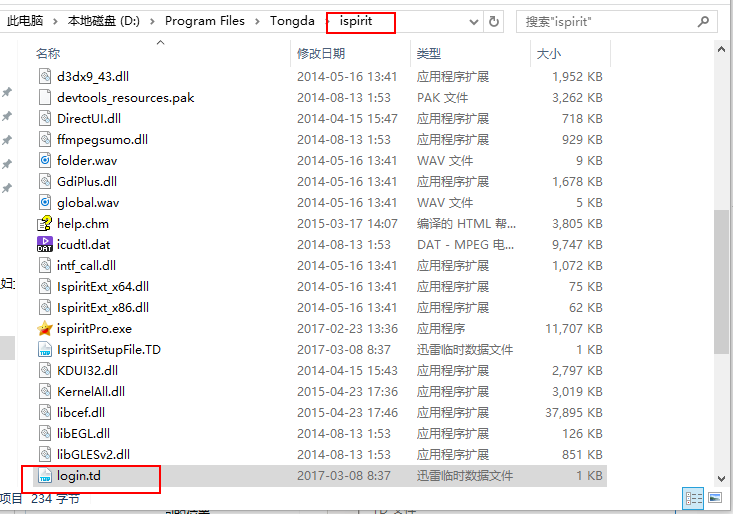Go to 此电脑 in the breadcrumb
The width and height of the screenshot is (733, 514).
tap(25, 21)
